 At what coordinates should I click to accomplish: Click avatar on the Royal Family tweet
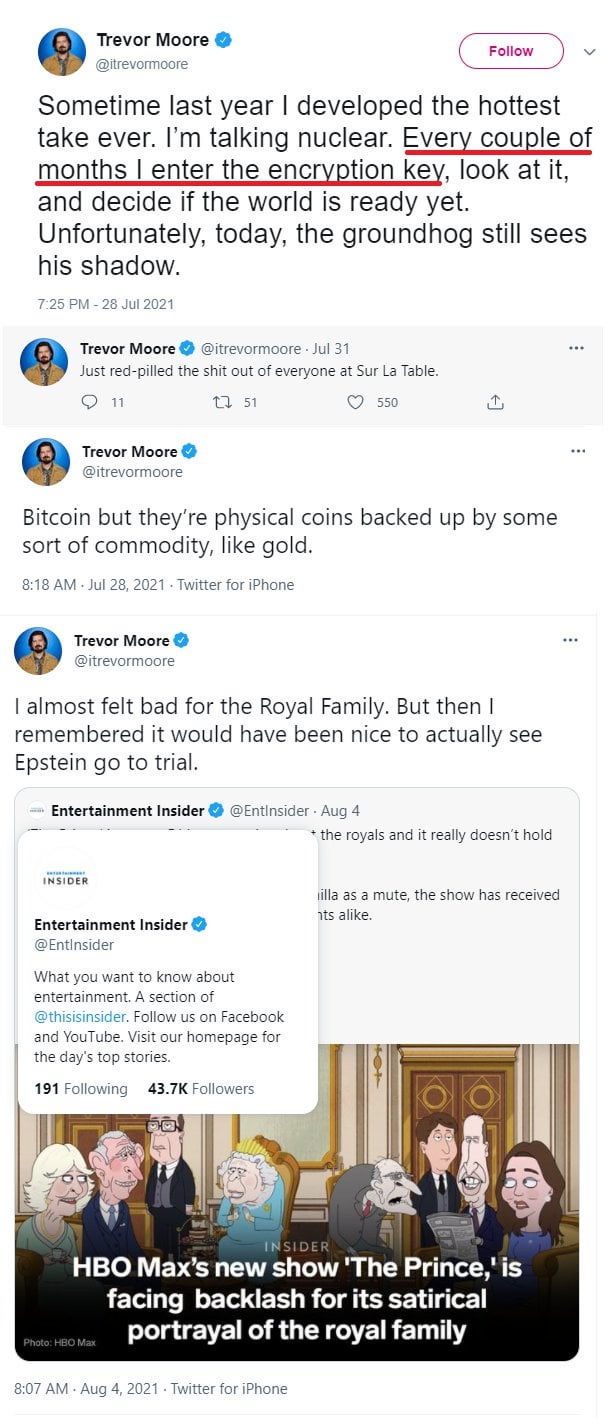(38, 651)
